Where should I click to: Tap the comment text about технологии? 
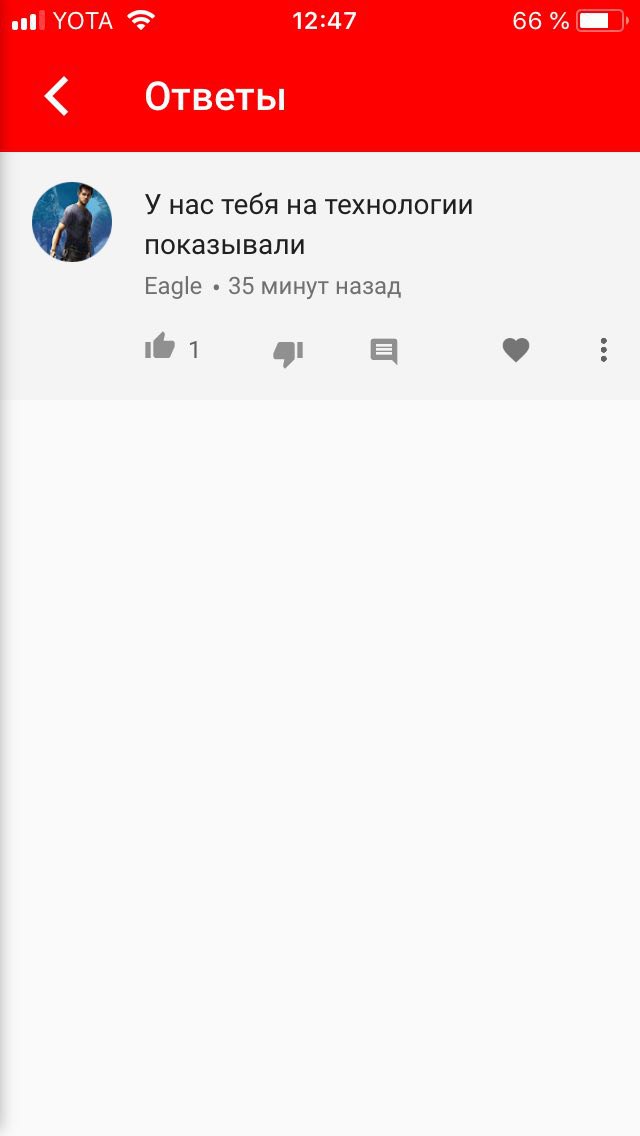click(x=309, y=225)
